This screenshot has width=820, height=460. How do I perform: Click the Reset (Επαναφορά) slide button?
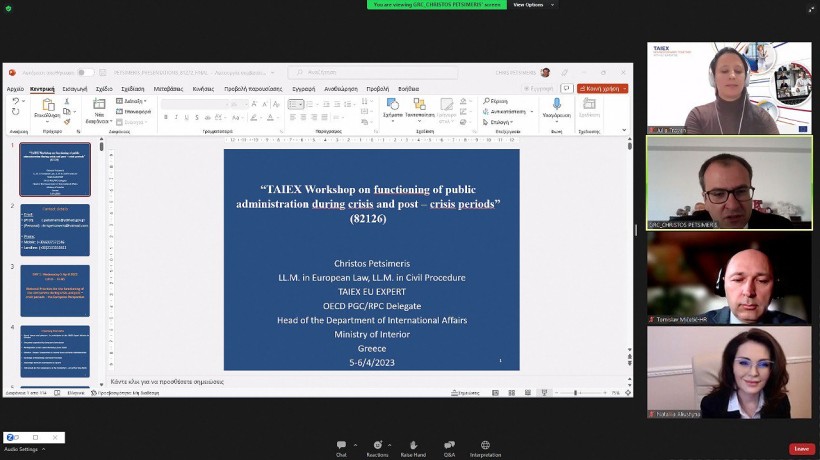[x=133, y=111]
